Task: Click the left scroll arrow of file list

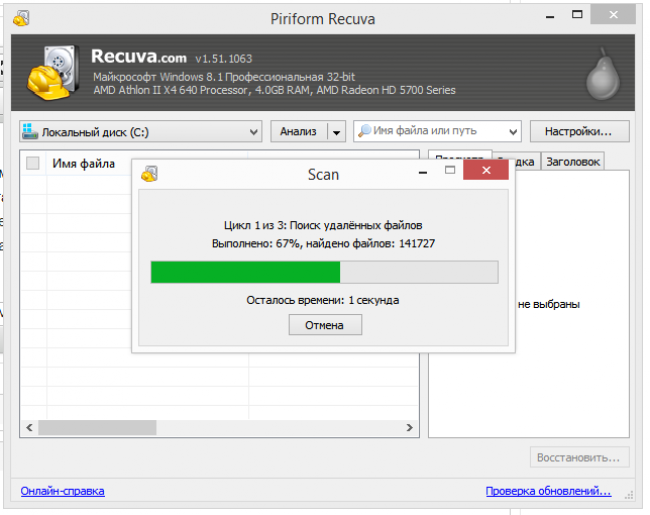Action: coord(29,428)
